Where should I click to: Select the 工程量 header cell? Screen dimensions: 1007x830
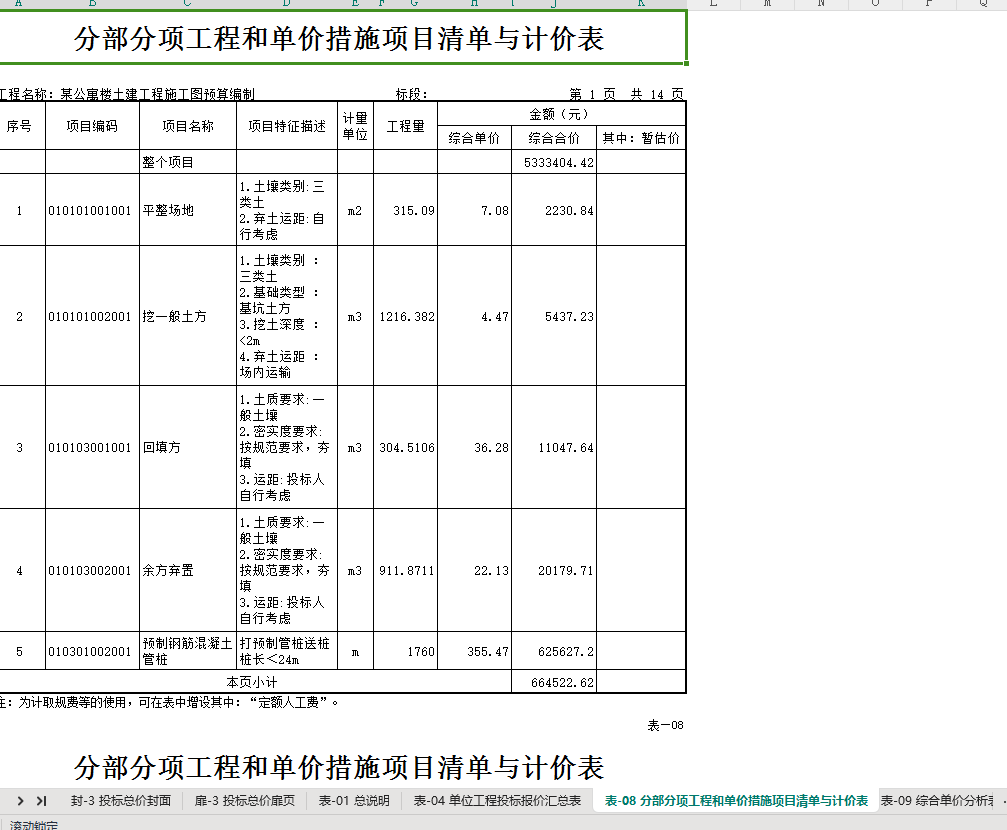(x=405, y=126)
